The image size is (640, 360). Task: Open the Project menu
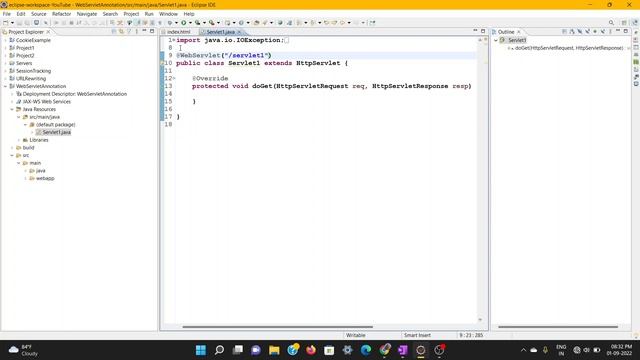131,14
